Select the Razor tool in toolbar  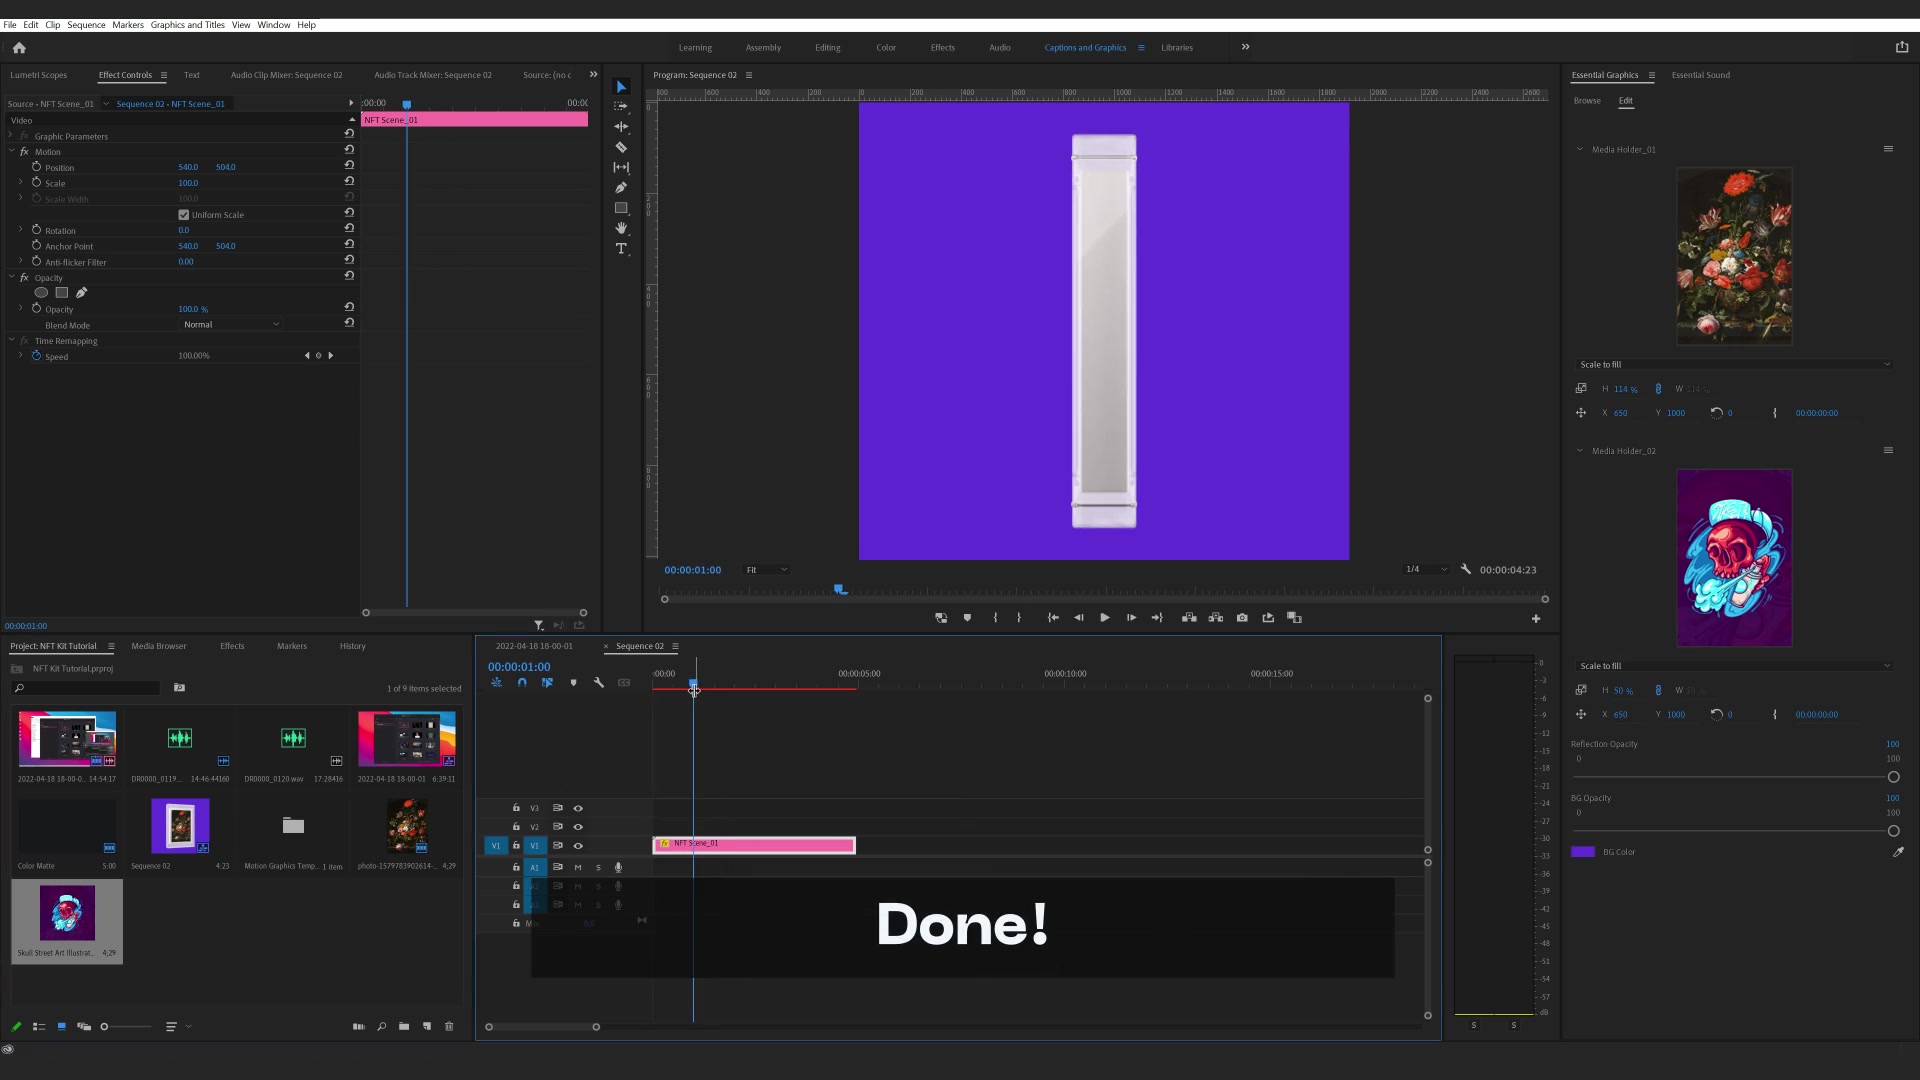coord(621,147)
